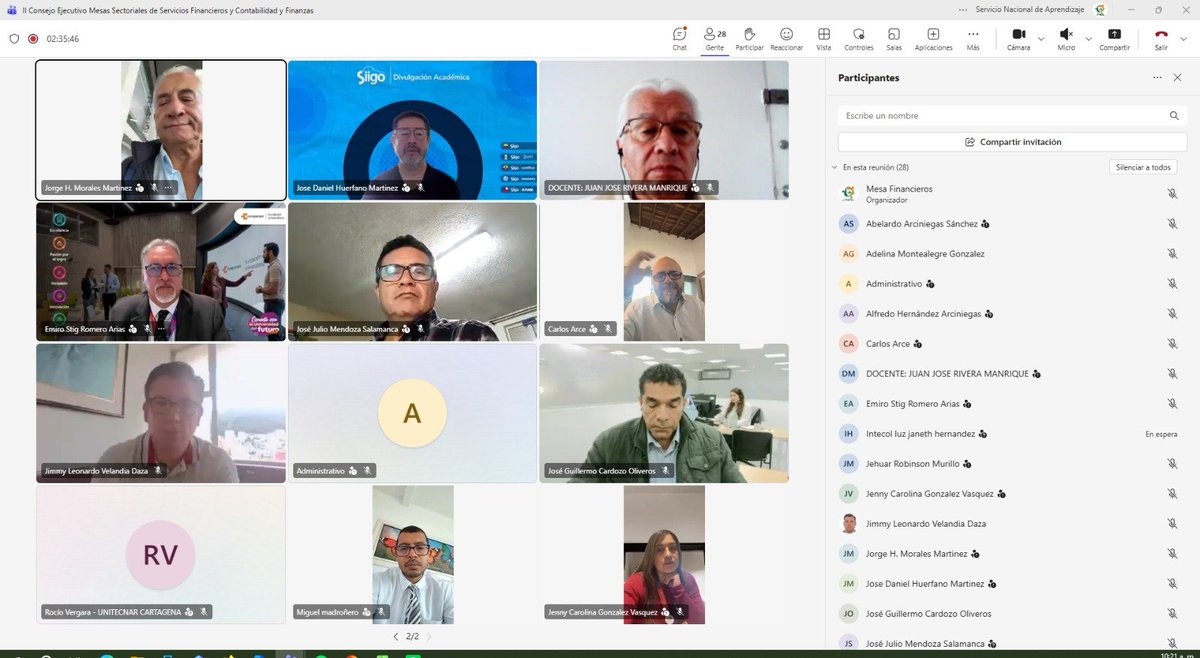Select Jorge H. Morales Martinez in participant list
This screenshot has width=1200, height=658.
(x=1012, y=554)
